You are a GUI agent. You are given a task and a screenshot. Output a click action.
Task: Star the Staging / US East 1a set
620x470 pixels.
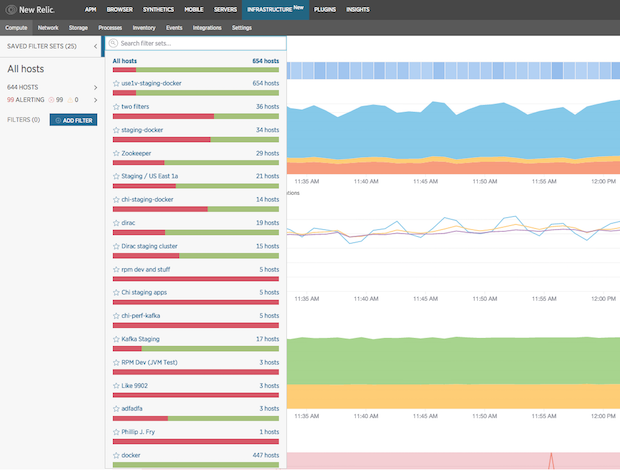[116, 176]
